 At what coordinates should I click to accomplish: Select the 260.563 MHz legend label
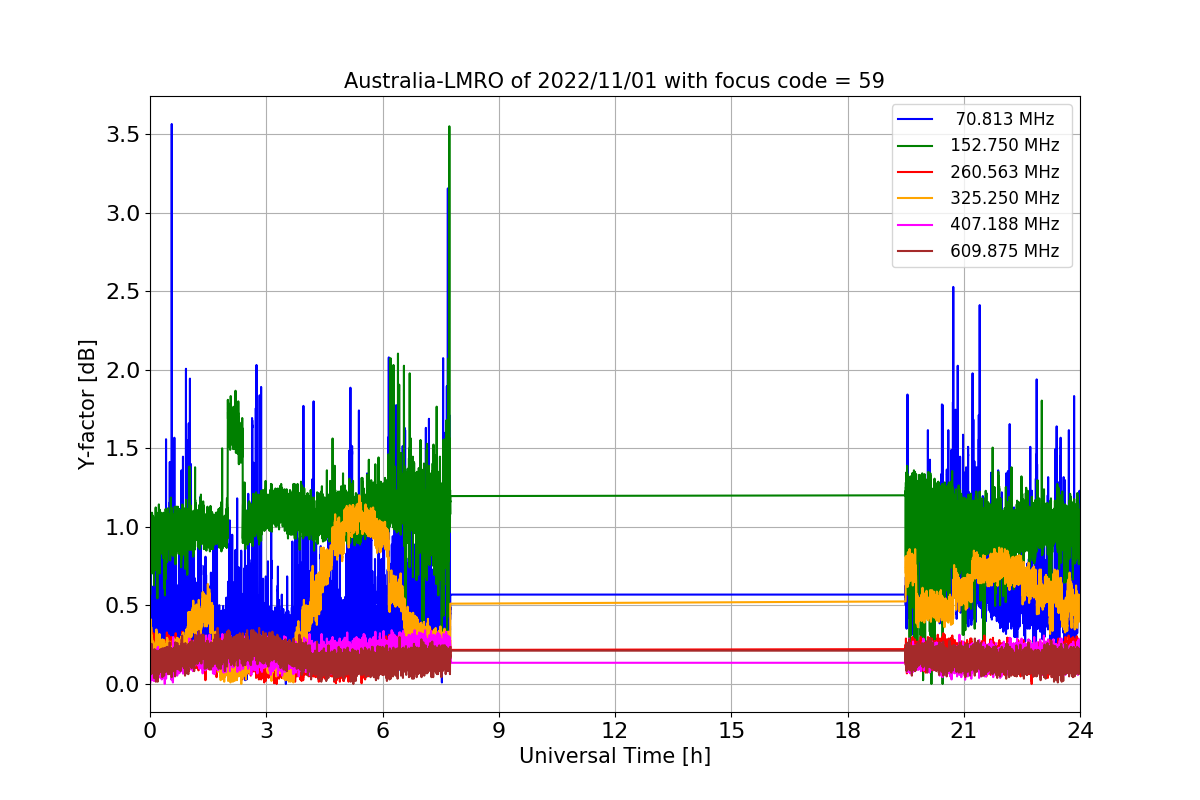[x=1005, y=172]
